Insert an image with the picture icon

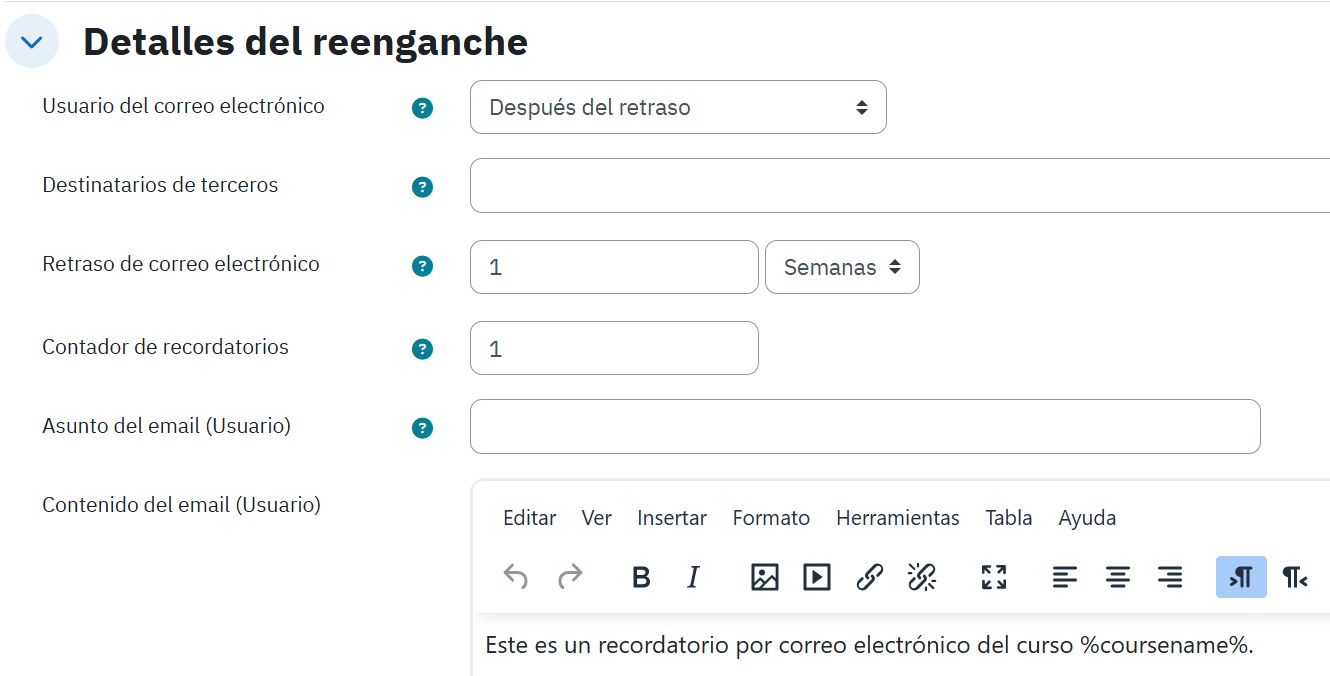click(765, 577)
